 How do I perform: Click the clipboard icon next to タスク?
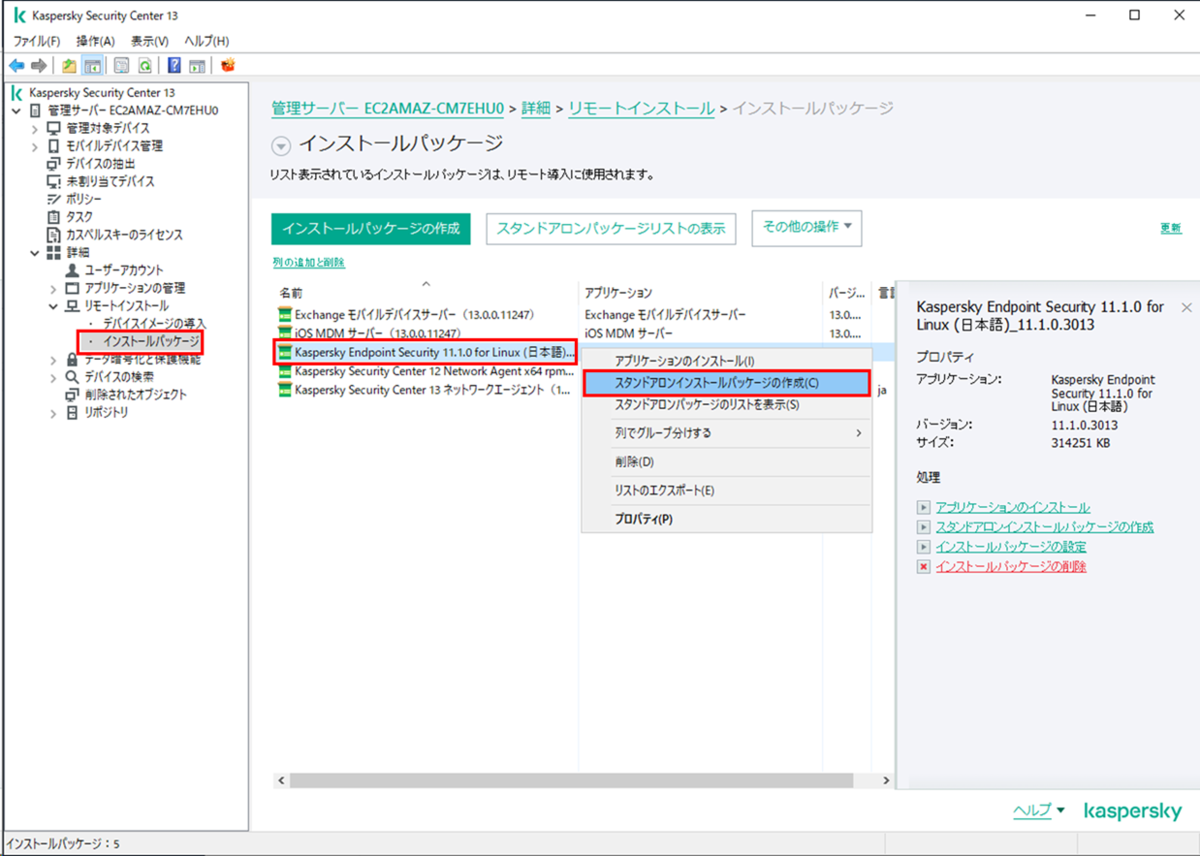[54, 216]
